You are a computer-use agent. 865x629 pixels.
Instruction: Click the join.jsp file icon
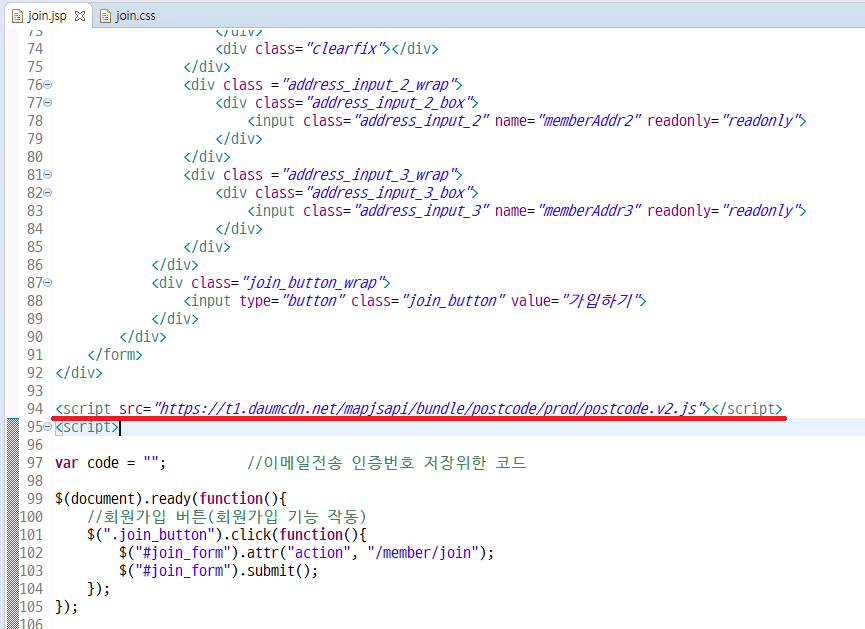click(x=17, y=16)
